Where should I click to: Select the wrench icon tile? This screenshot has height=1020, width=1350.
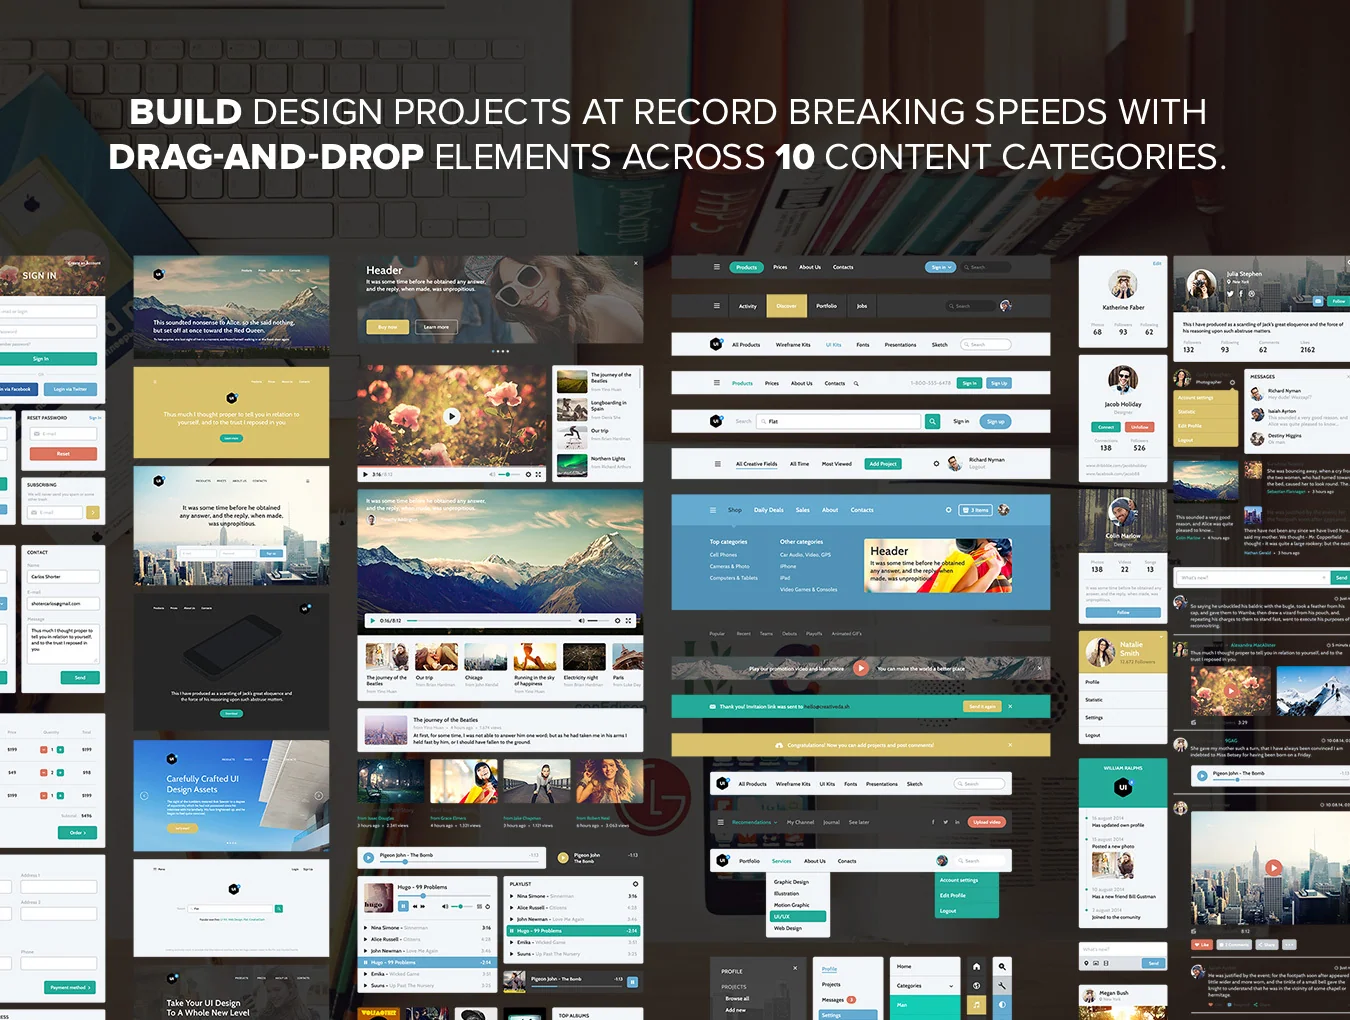(1002, 985)
